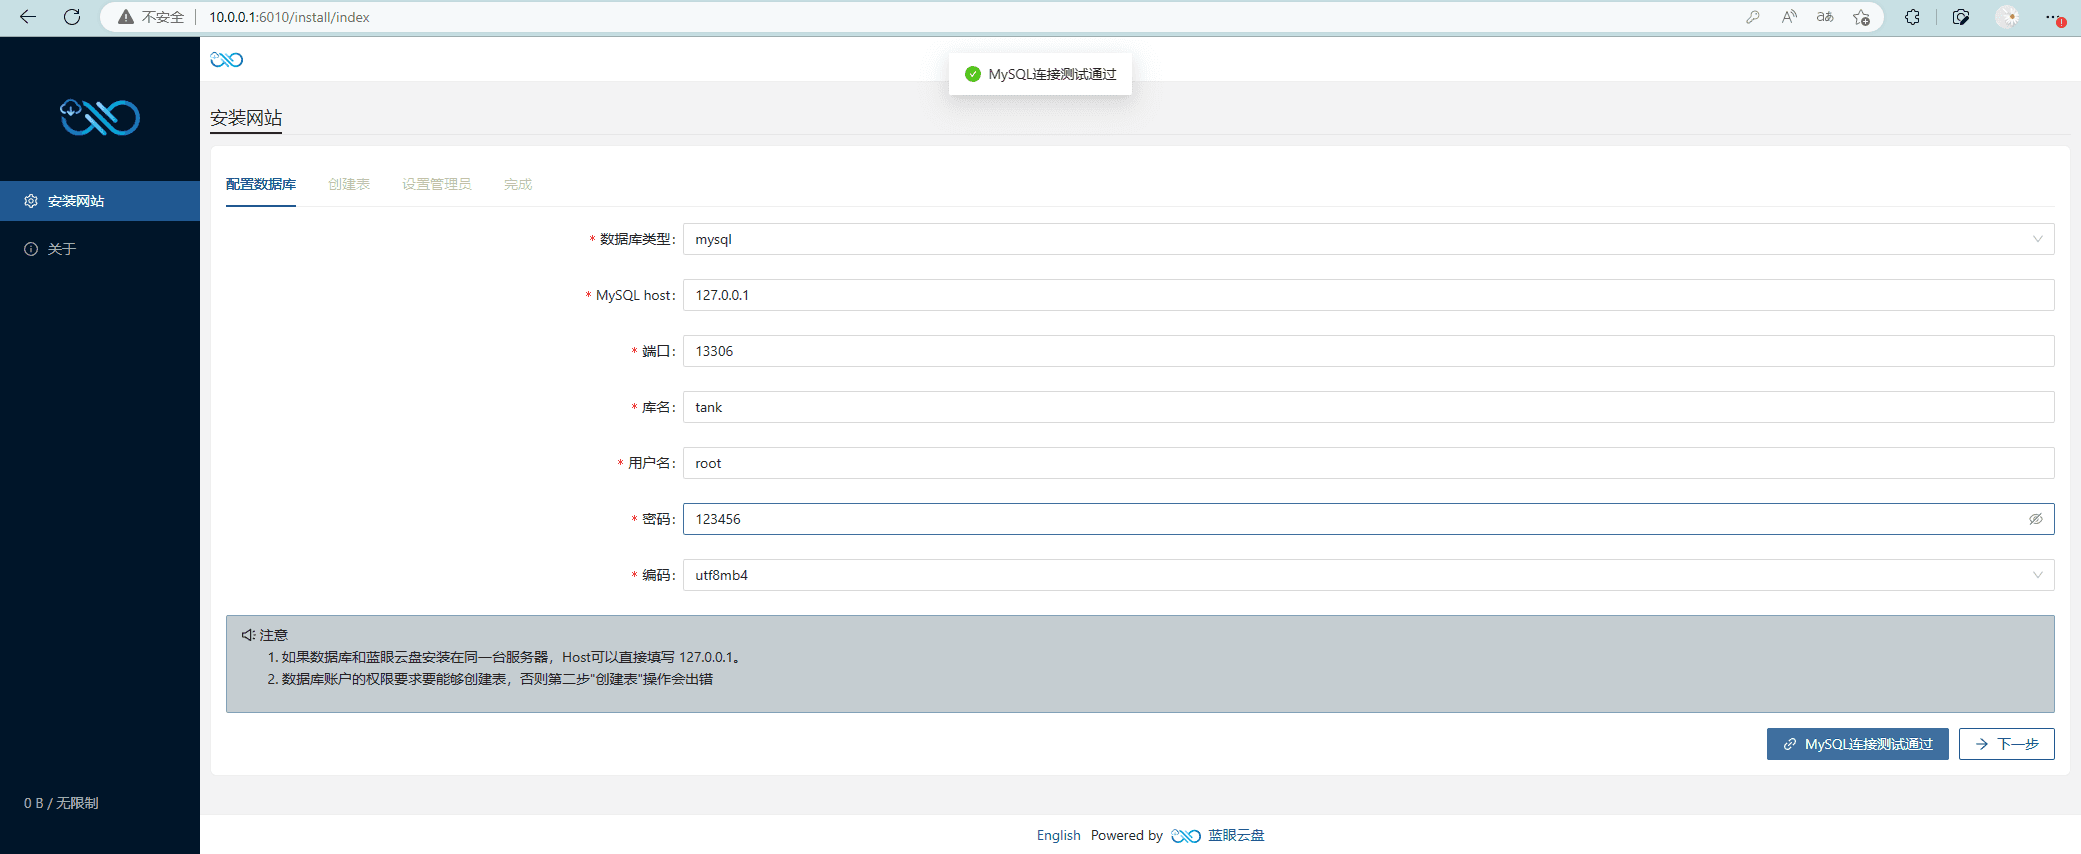Click the Eyeblue cloud logo in sidebar
The image size is (2081, 854).
(100, 117)
